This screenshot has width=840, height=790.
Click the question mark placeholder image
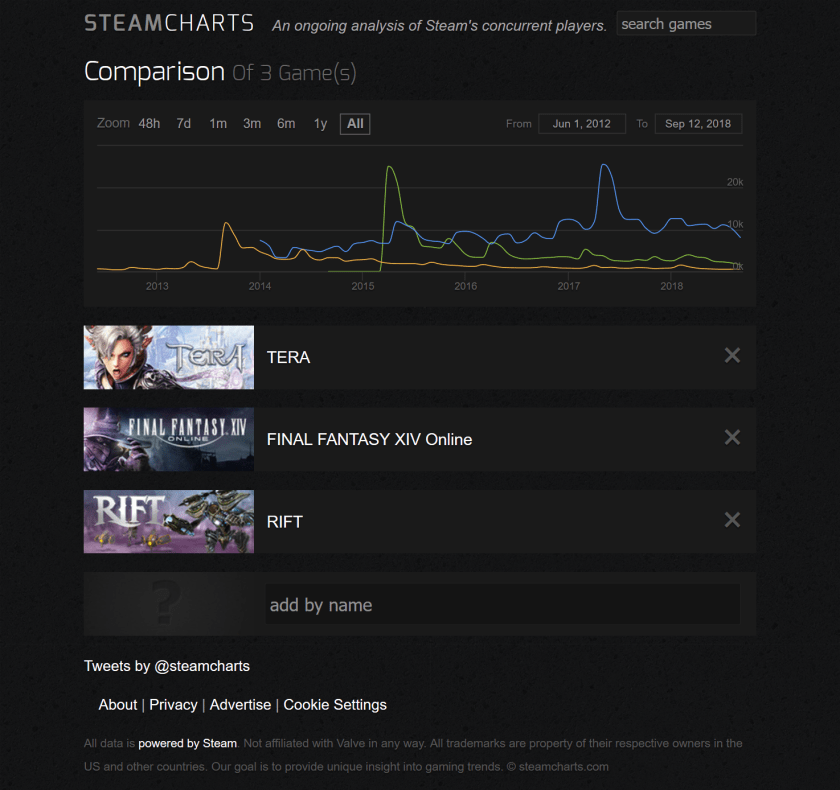[x=168, y=604]
